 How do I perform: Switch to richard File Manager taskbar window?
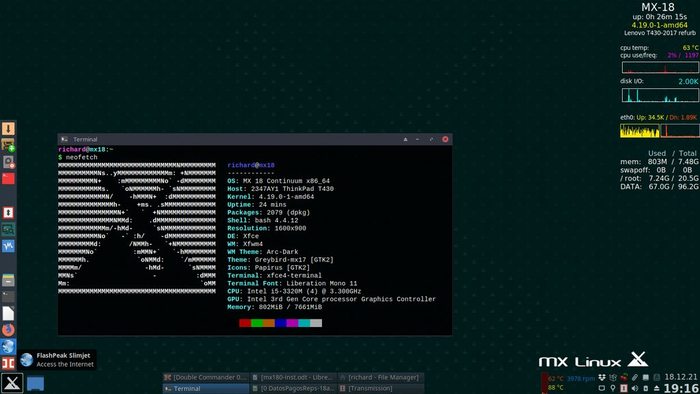click(x=380, y=377)
